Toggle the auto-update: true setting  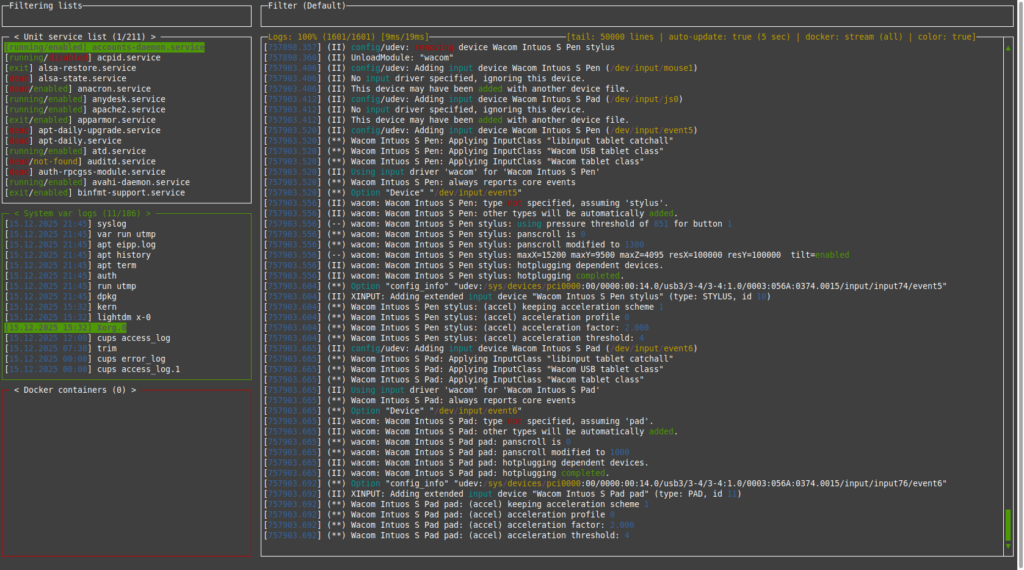click(x=730, y=36)
